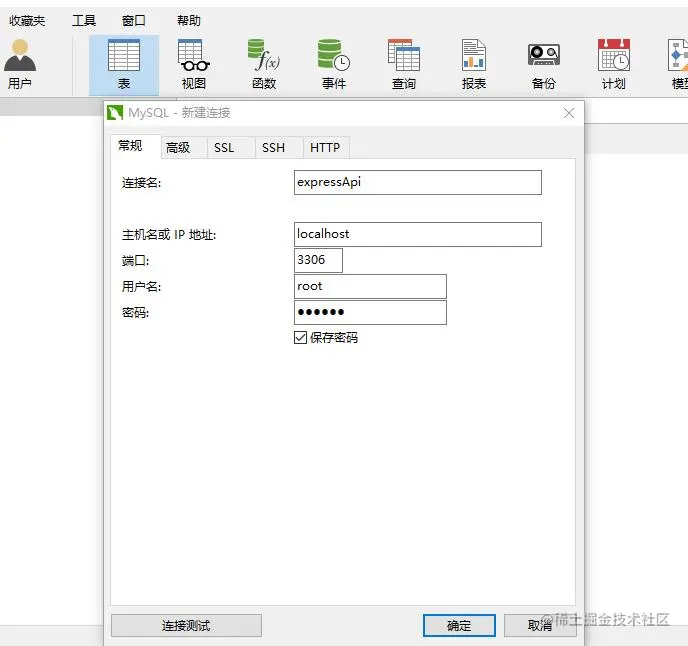Uncheck the 保存密码 checkbox
The height and width of the screenshot is (646, 688).
tap(300, 337)
